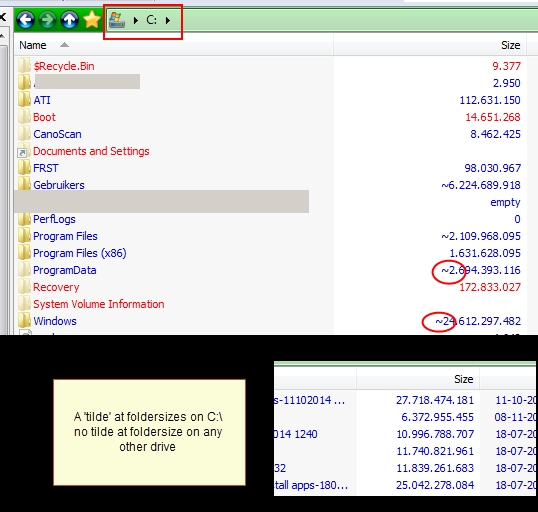Viewport: 538px width, 512px height.
Task: Select the row sized 25.042.278.084
Action: 405,485
